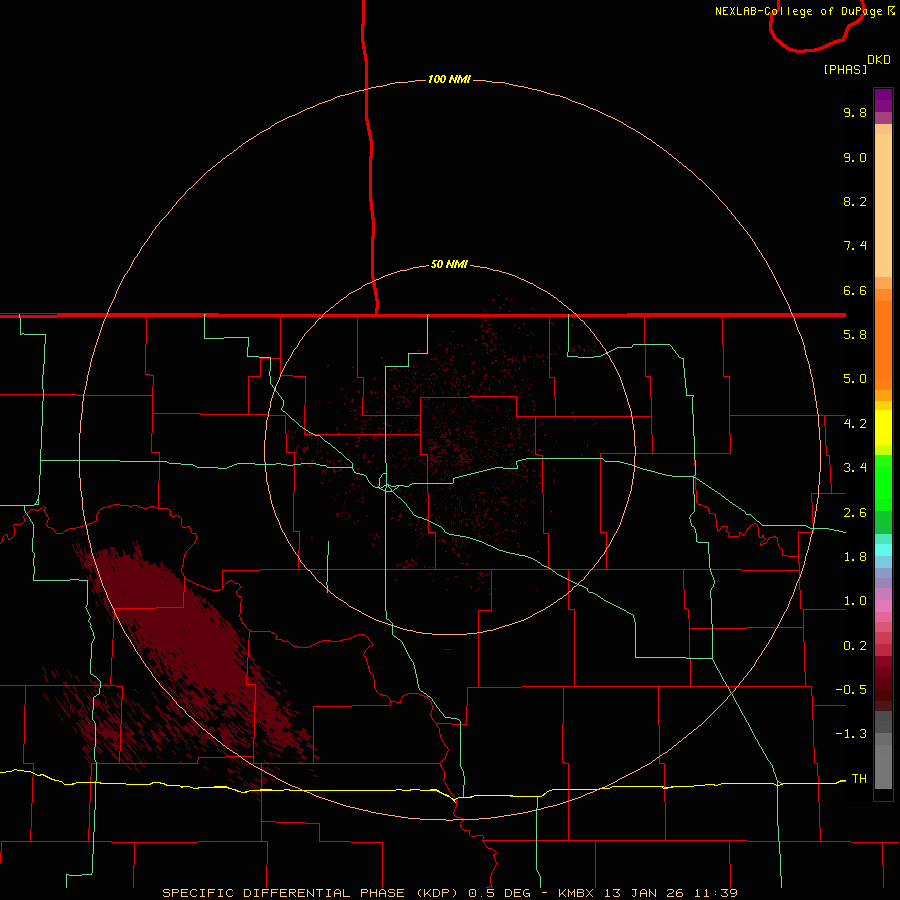Pick the orange color bar segment
The height and width of the screenshot is (900, 900).
883,346
